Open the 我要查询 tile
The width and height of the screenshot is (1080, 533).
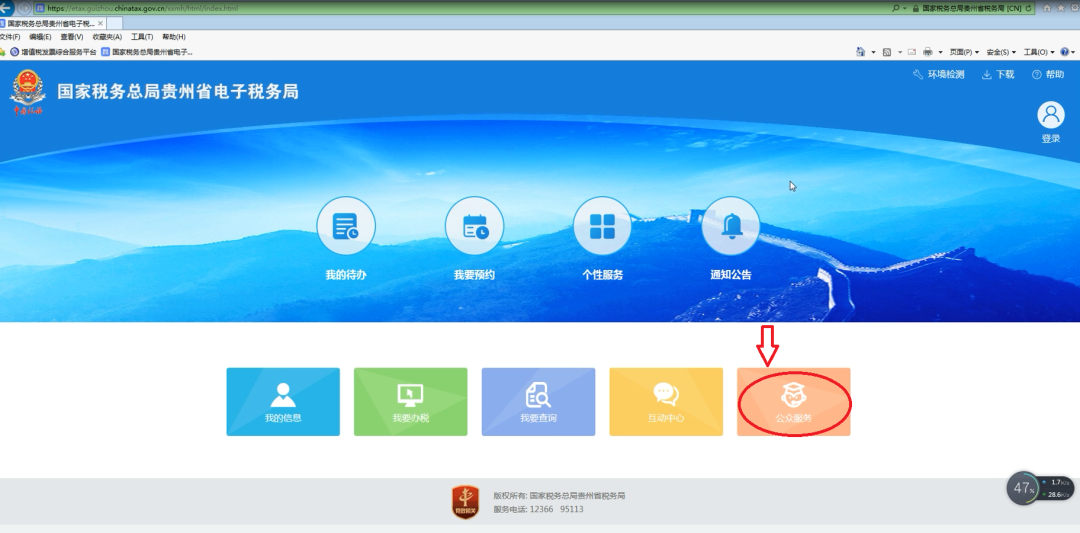[x=538, y=401]
